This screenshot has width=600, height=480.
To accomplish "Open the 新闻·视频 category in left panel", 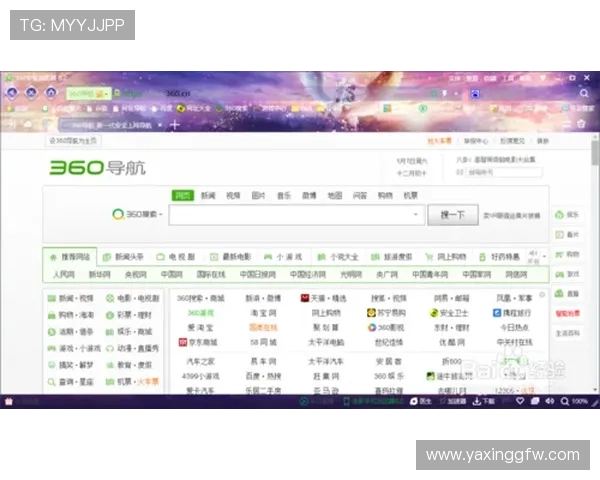I will tap(70, 298).
